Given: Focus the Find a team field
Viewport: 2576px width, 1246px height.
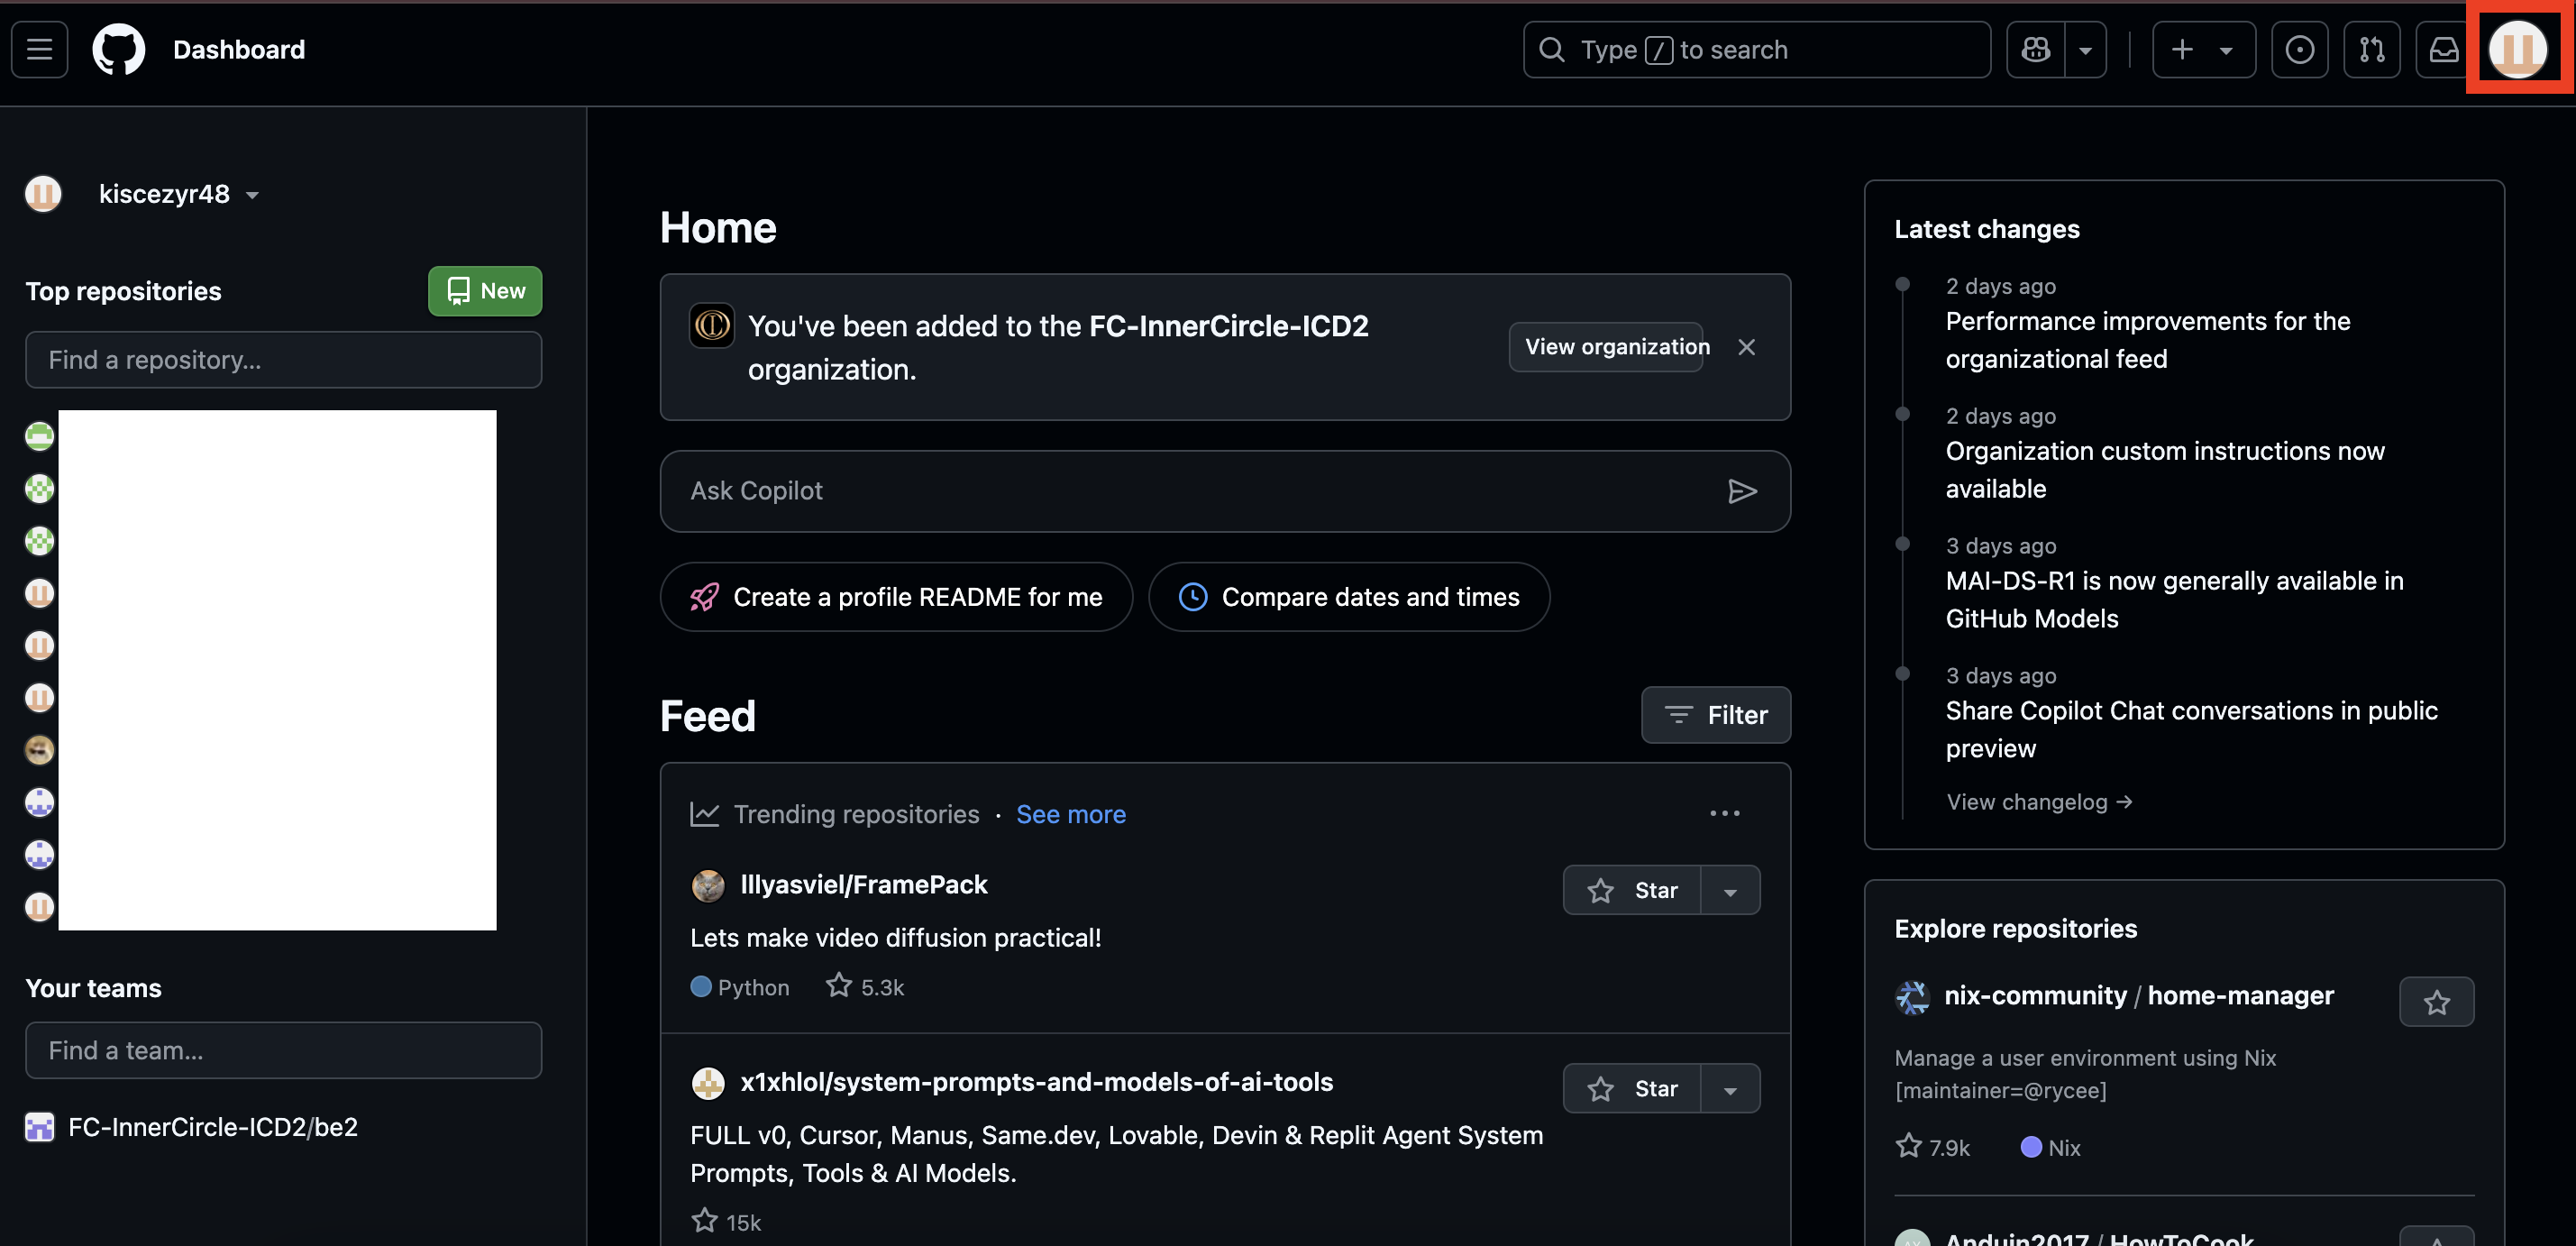Looking at the screenshot, I should click(283, 1050).
